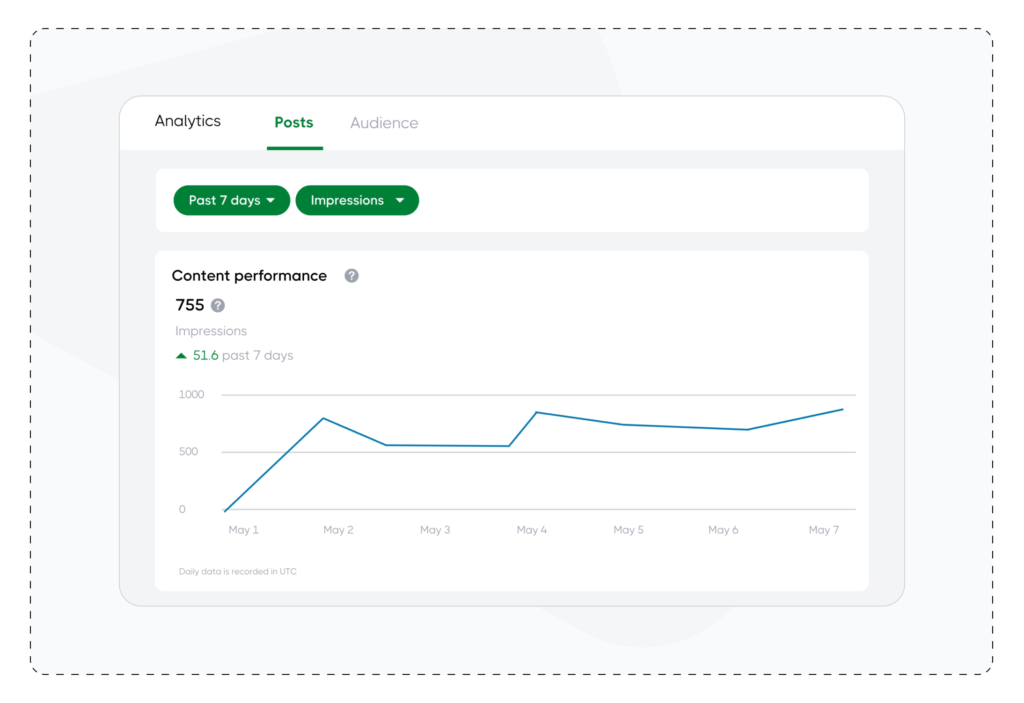
Task: Open the Impressions metric dropdown
Action: [357, 201]
